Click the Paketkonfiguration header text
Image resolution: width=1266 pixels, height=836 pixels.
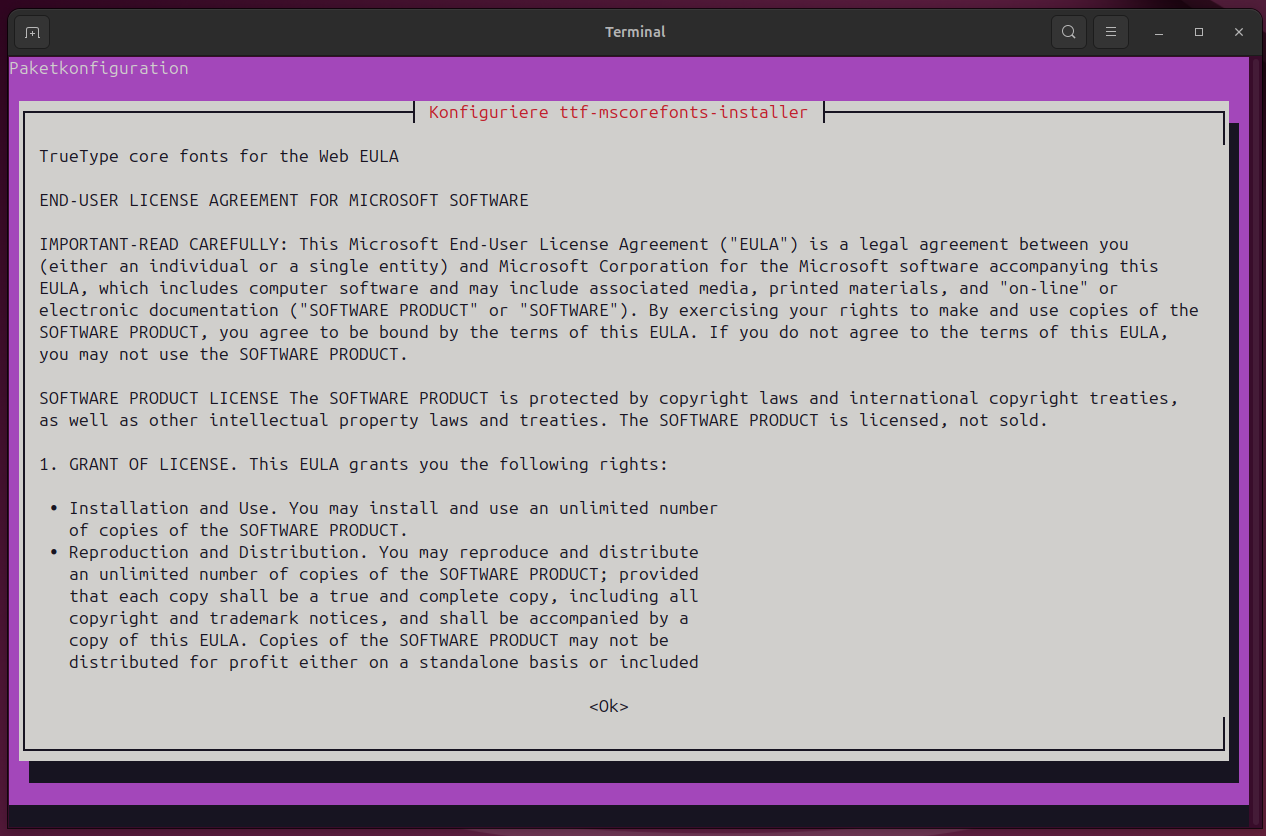(99, 69)
